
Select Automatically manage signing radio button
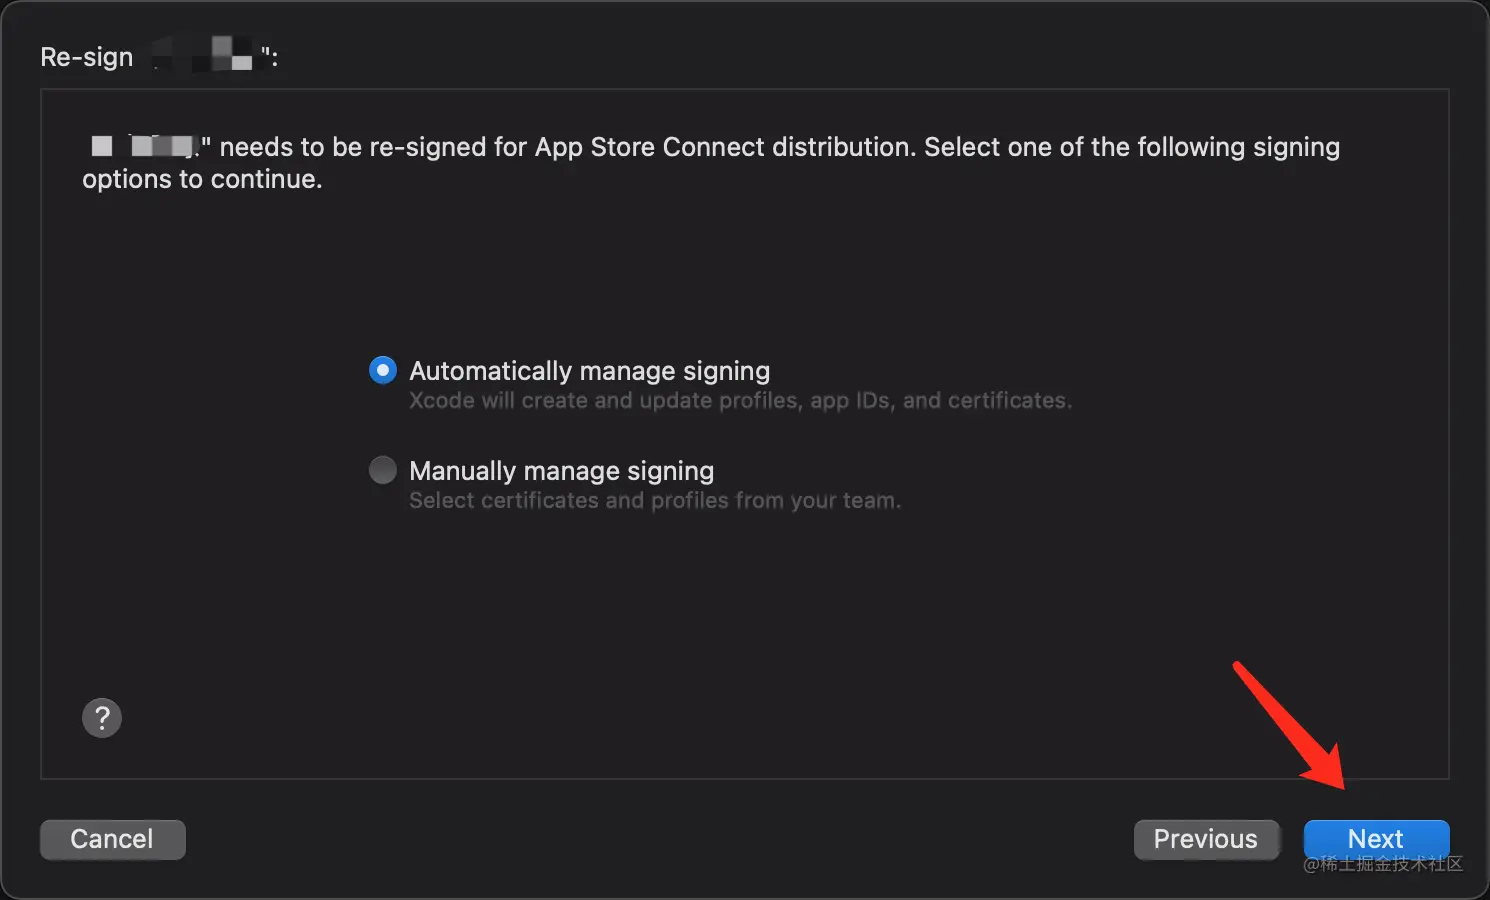382,370
